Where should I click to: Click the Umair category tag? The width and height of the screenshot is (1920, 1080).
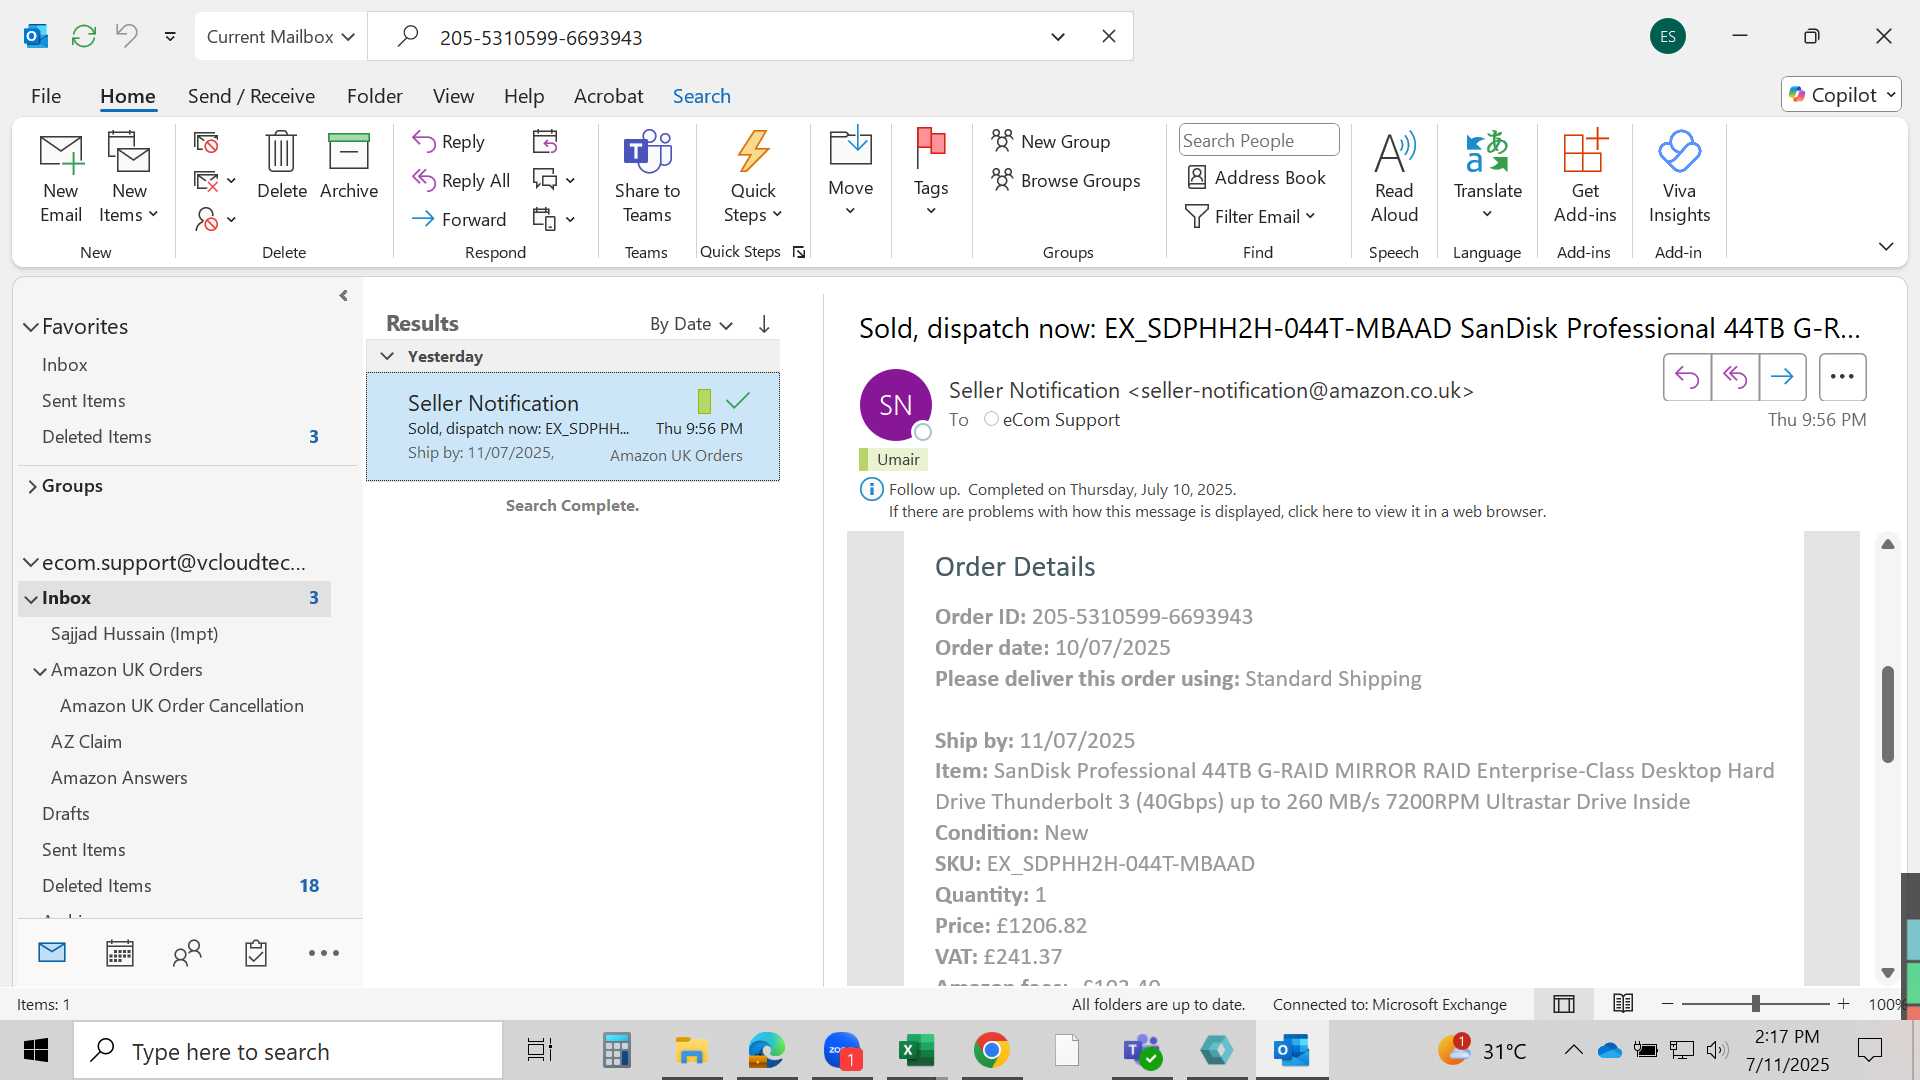(x=893, y=459)
